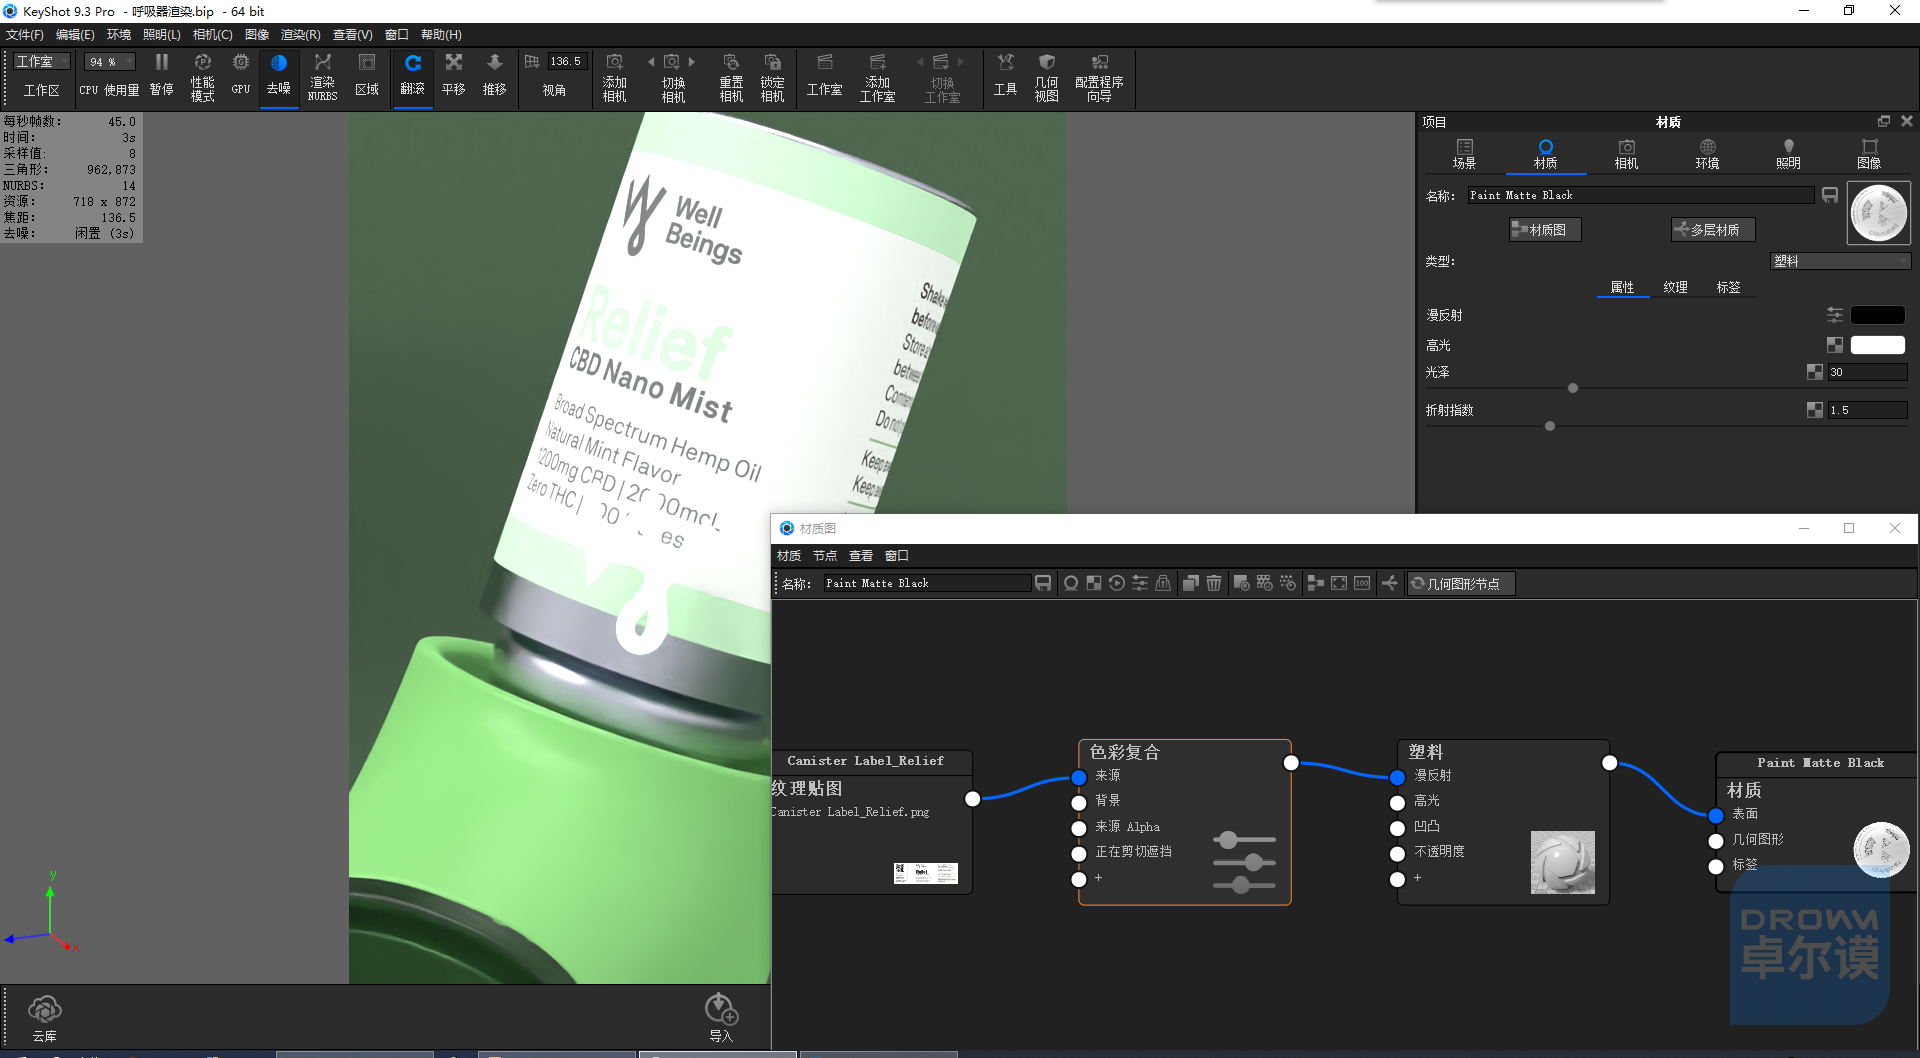Click the material preview ball thumbnail
The height and width of the screenshot is (1058, 1920).
click(1879, 213)
